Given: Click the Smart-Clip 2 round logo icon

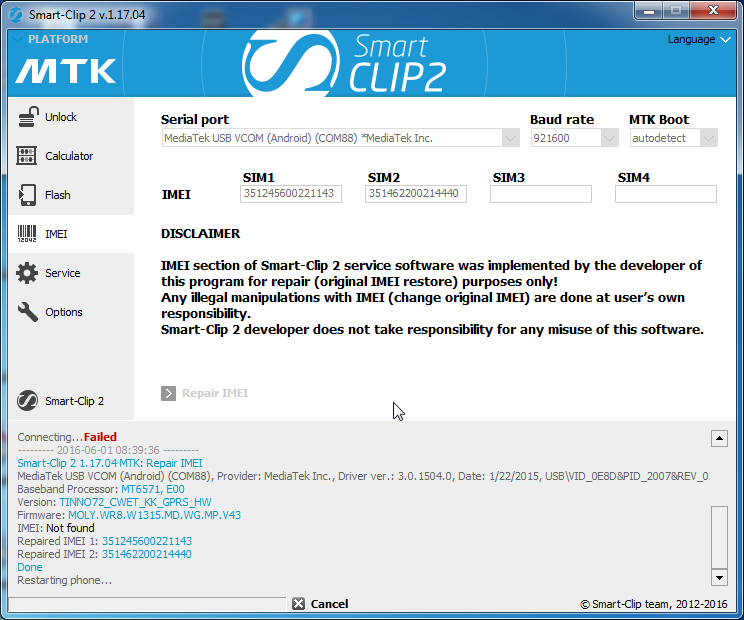Looking at the screenshot, I should (28, 401).
